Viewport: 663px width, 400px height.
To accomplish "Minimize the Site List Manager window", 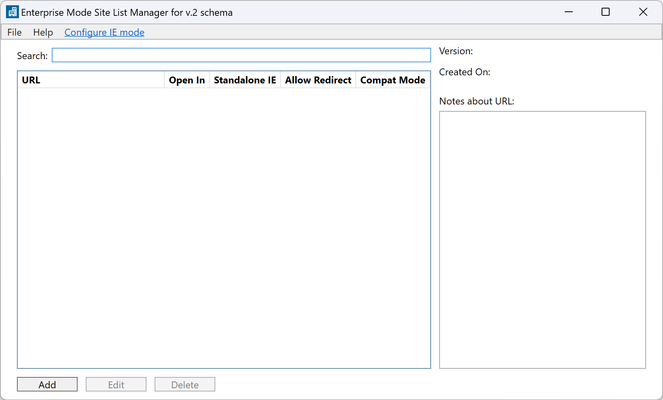I will tap(569, 12).
